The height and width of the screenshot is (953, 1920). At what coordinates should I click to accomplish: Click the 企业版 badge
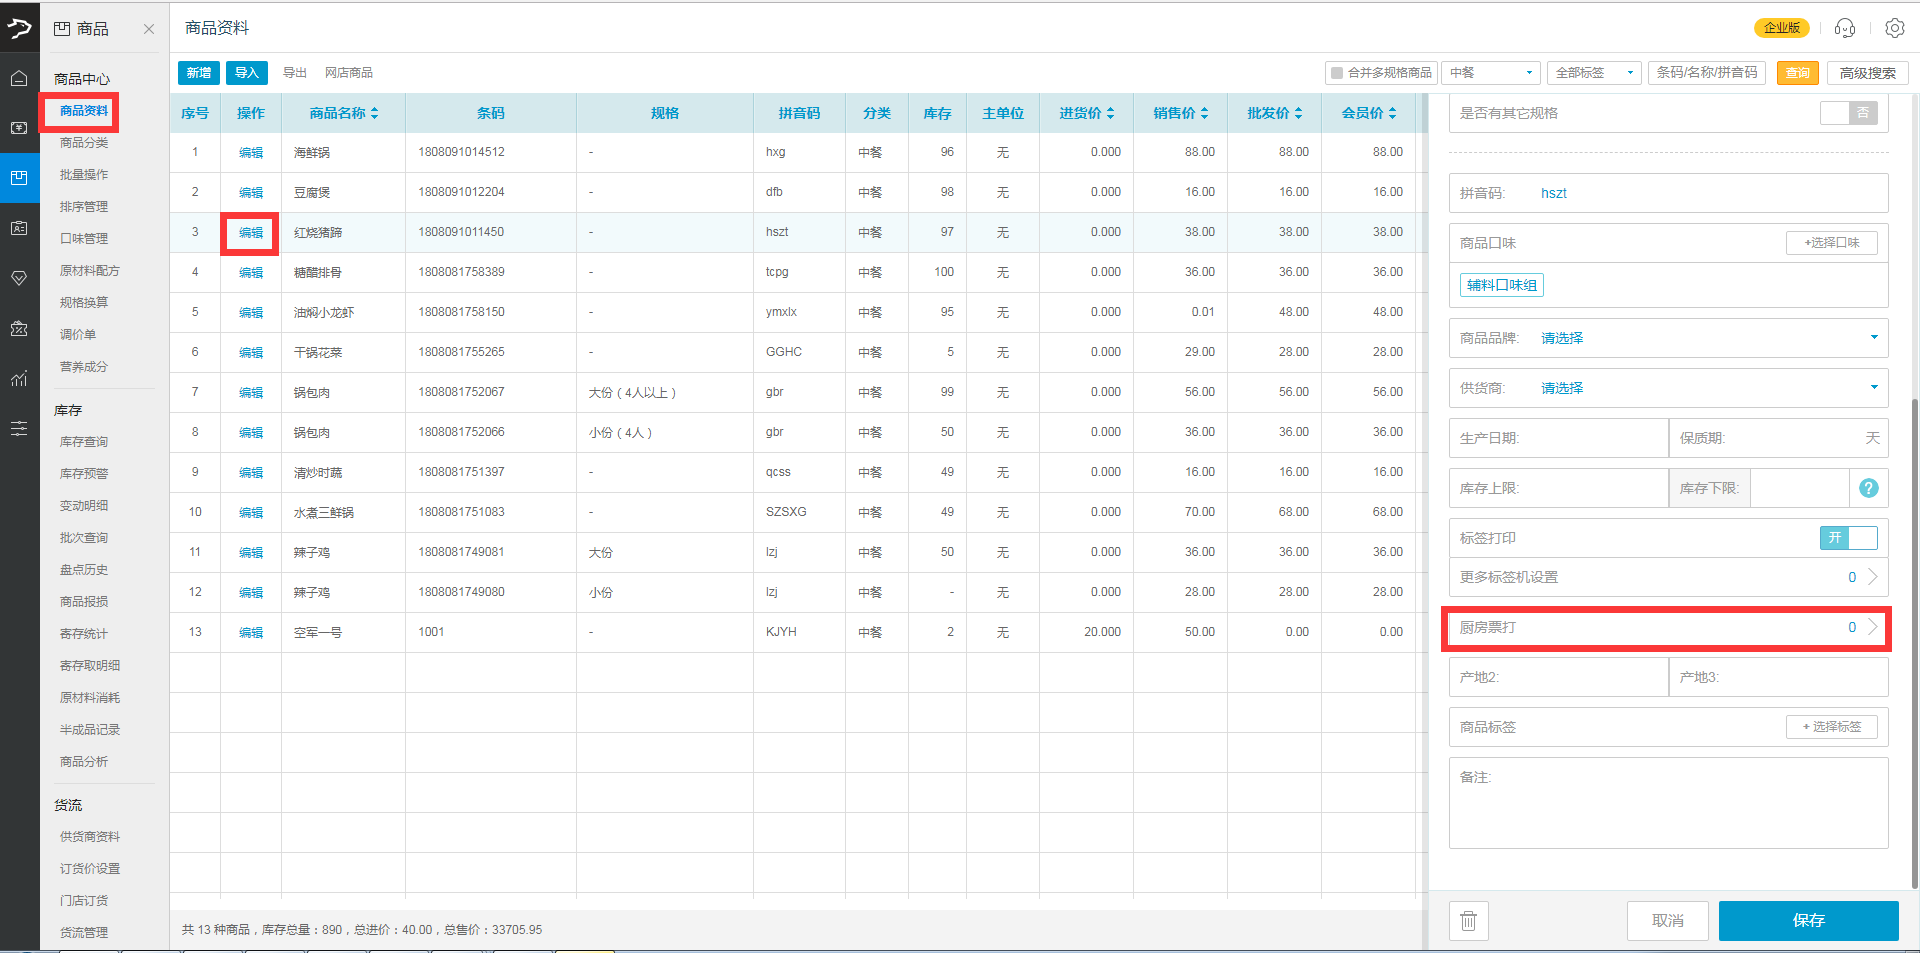[x=1781, y=28]
